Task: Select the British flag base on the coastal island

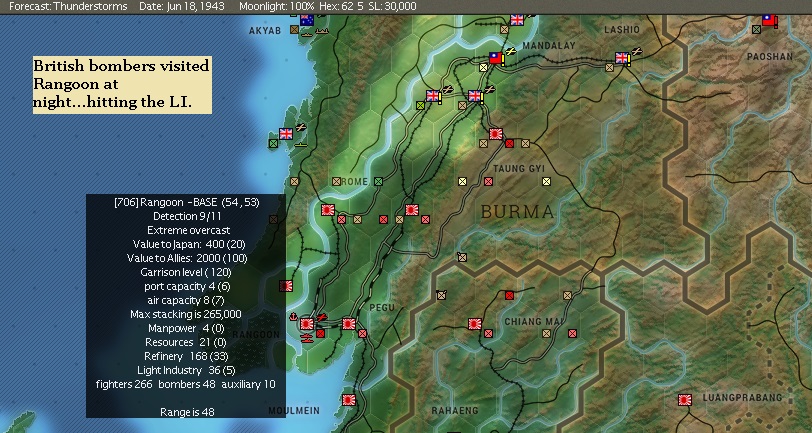Action: (286, 134)
